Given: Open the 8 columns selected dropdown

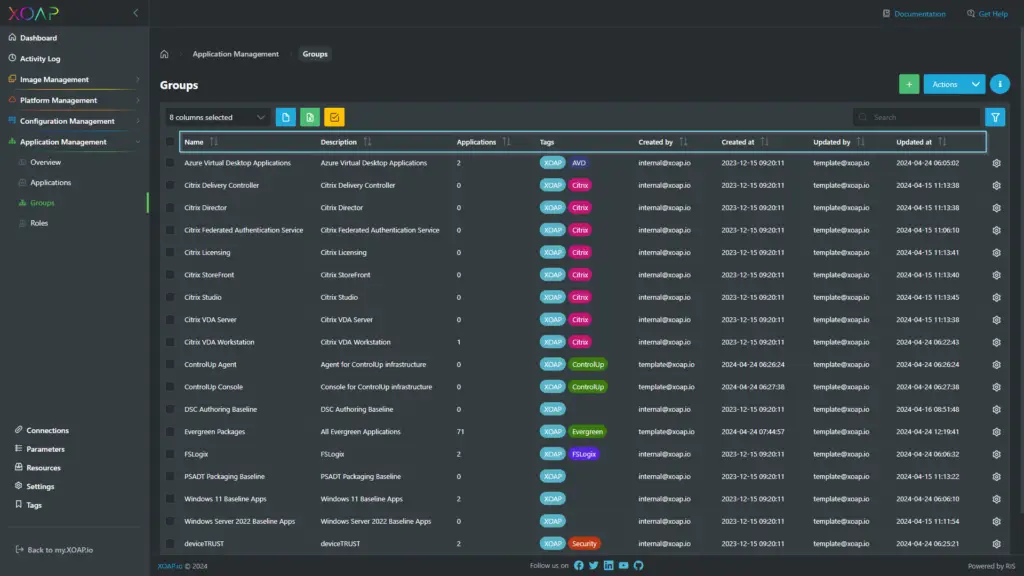Looking at the screenshot, I should pos(217,118).
